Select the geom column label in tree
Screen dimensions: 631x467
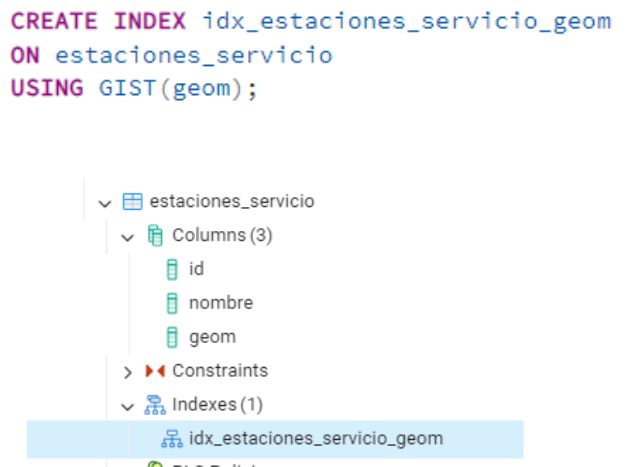tap(212, 337)
